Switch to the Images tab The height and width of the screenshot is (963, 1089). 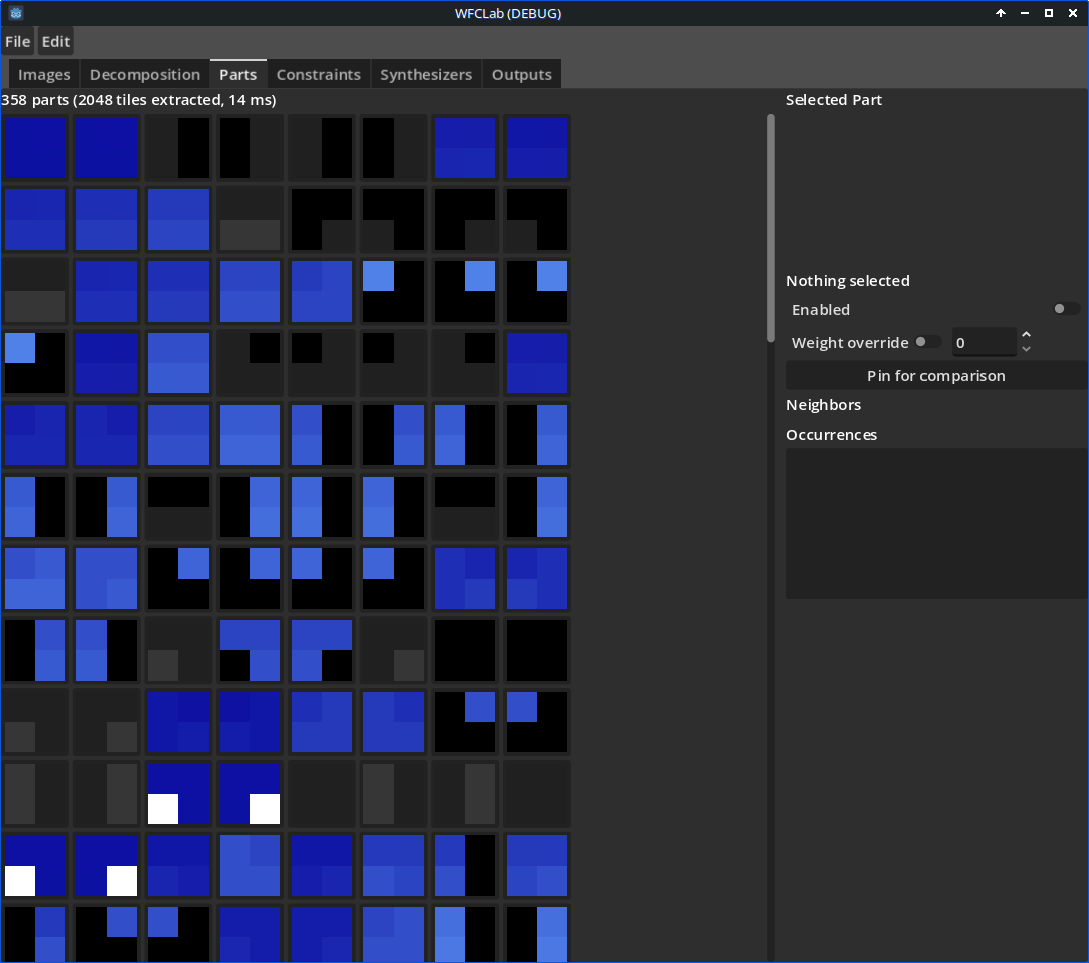(x=44, y=74)
